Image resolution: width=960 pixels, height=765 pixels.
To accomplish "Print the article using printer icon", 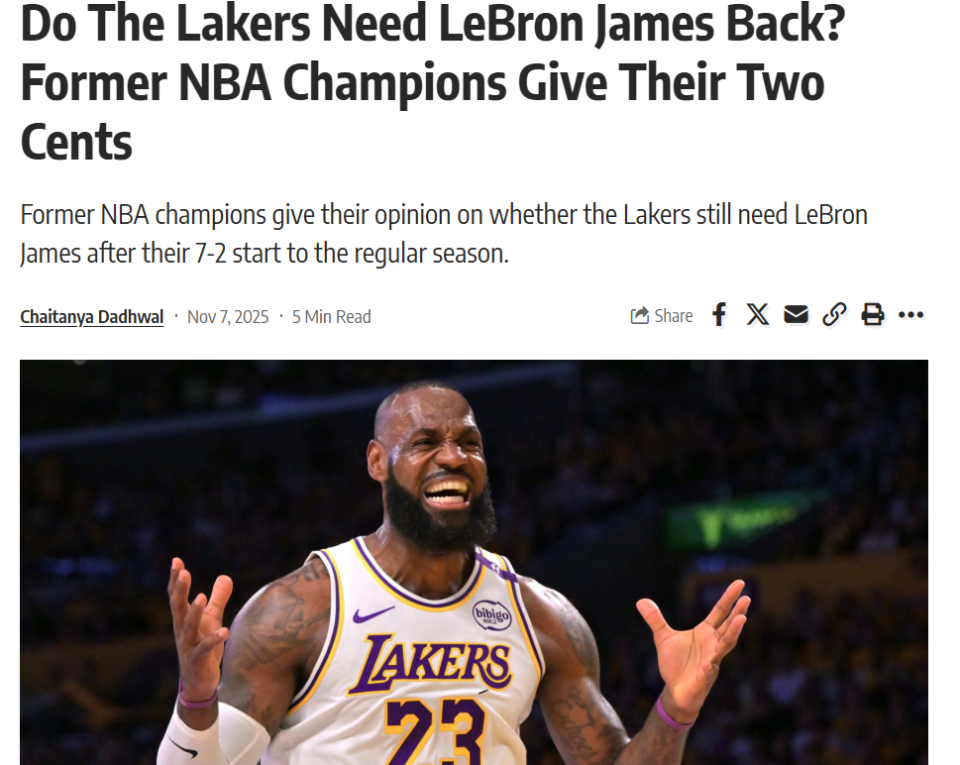I will coord(872,315).
